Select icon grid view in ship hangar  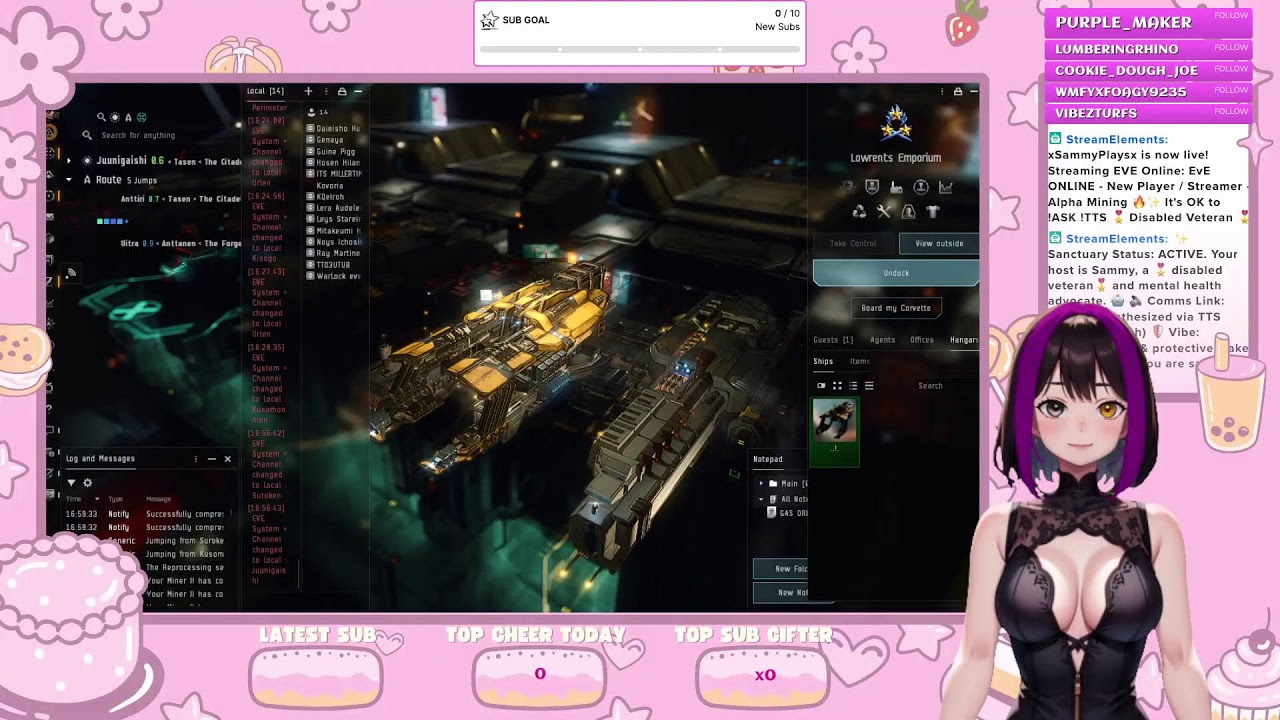pyautogui.click(x=837, y=386)
